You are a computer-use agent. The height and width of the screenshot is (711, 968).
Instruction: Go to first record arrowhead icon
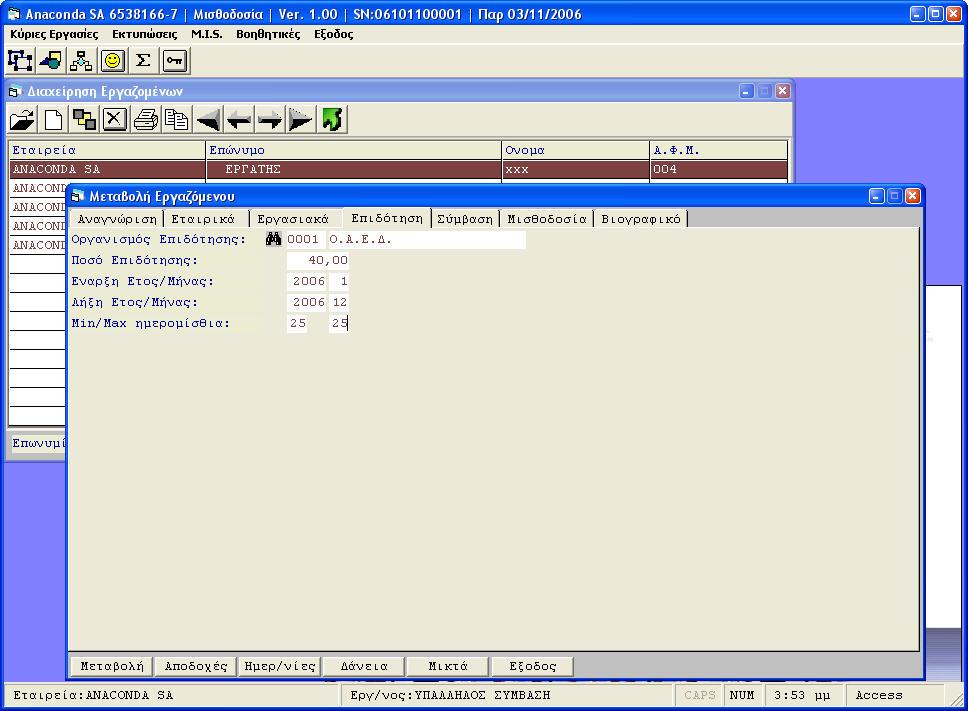[208, 119]
